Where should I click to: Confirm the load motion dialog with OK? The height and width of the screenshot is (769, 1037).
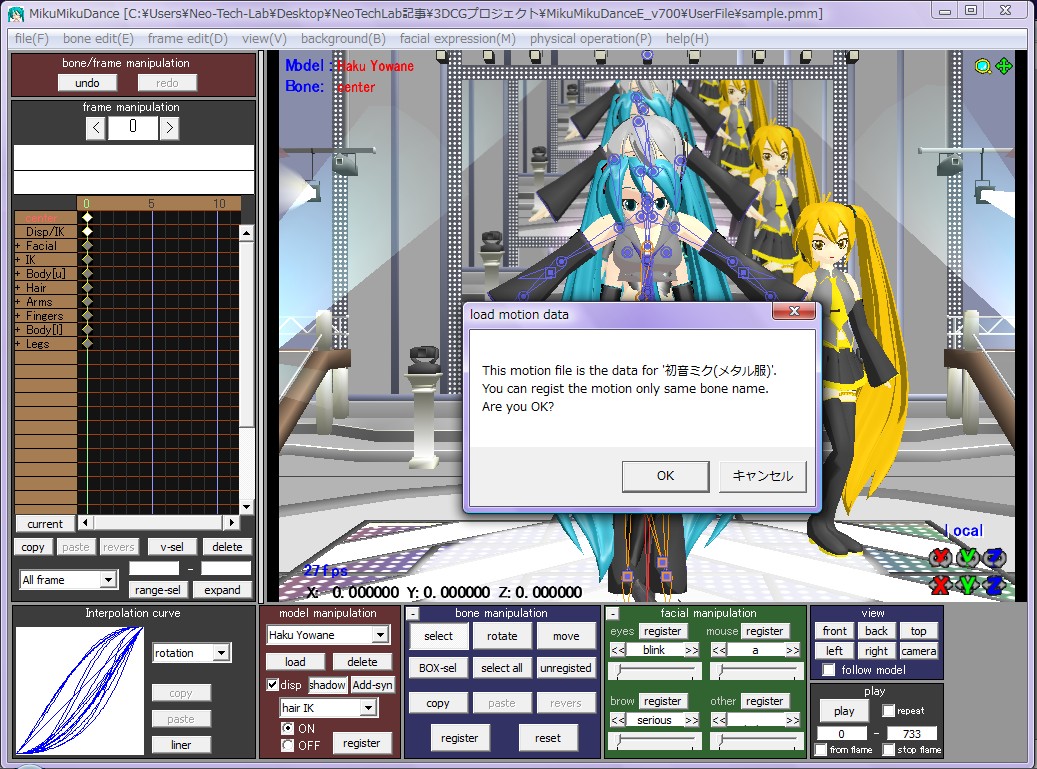[665, 476]
